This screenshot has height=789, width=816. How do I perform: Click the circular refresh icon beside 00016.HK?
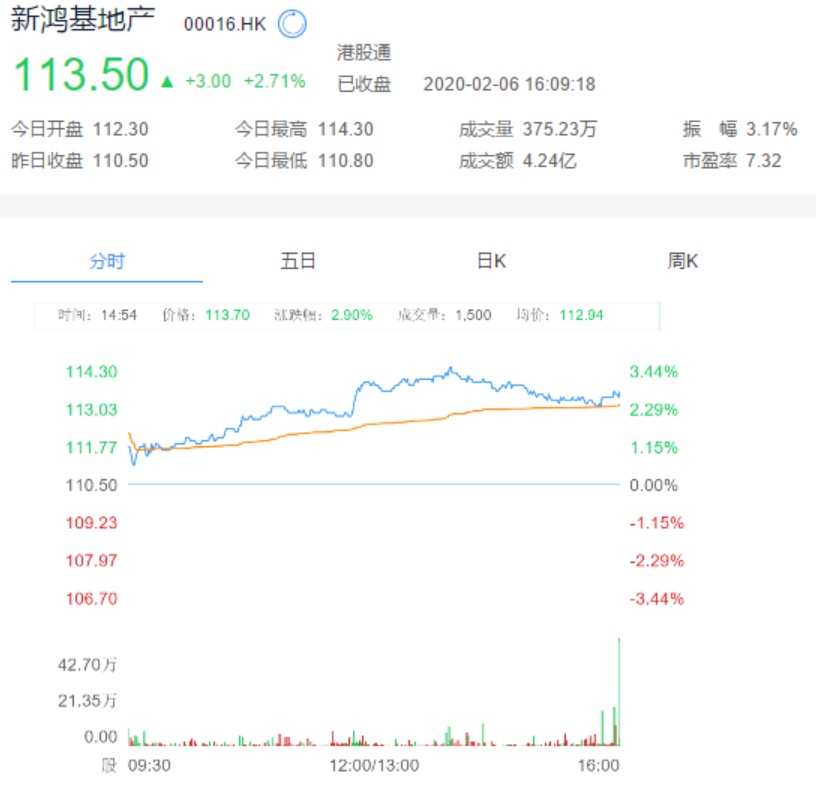[292, 24]
